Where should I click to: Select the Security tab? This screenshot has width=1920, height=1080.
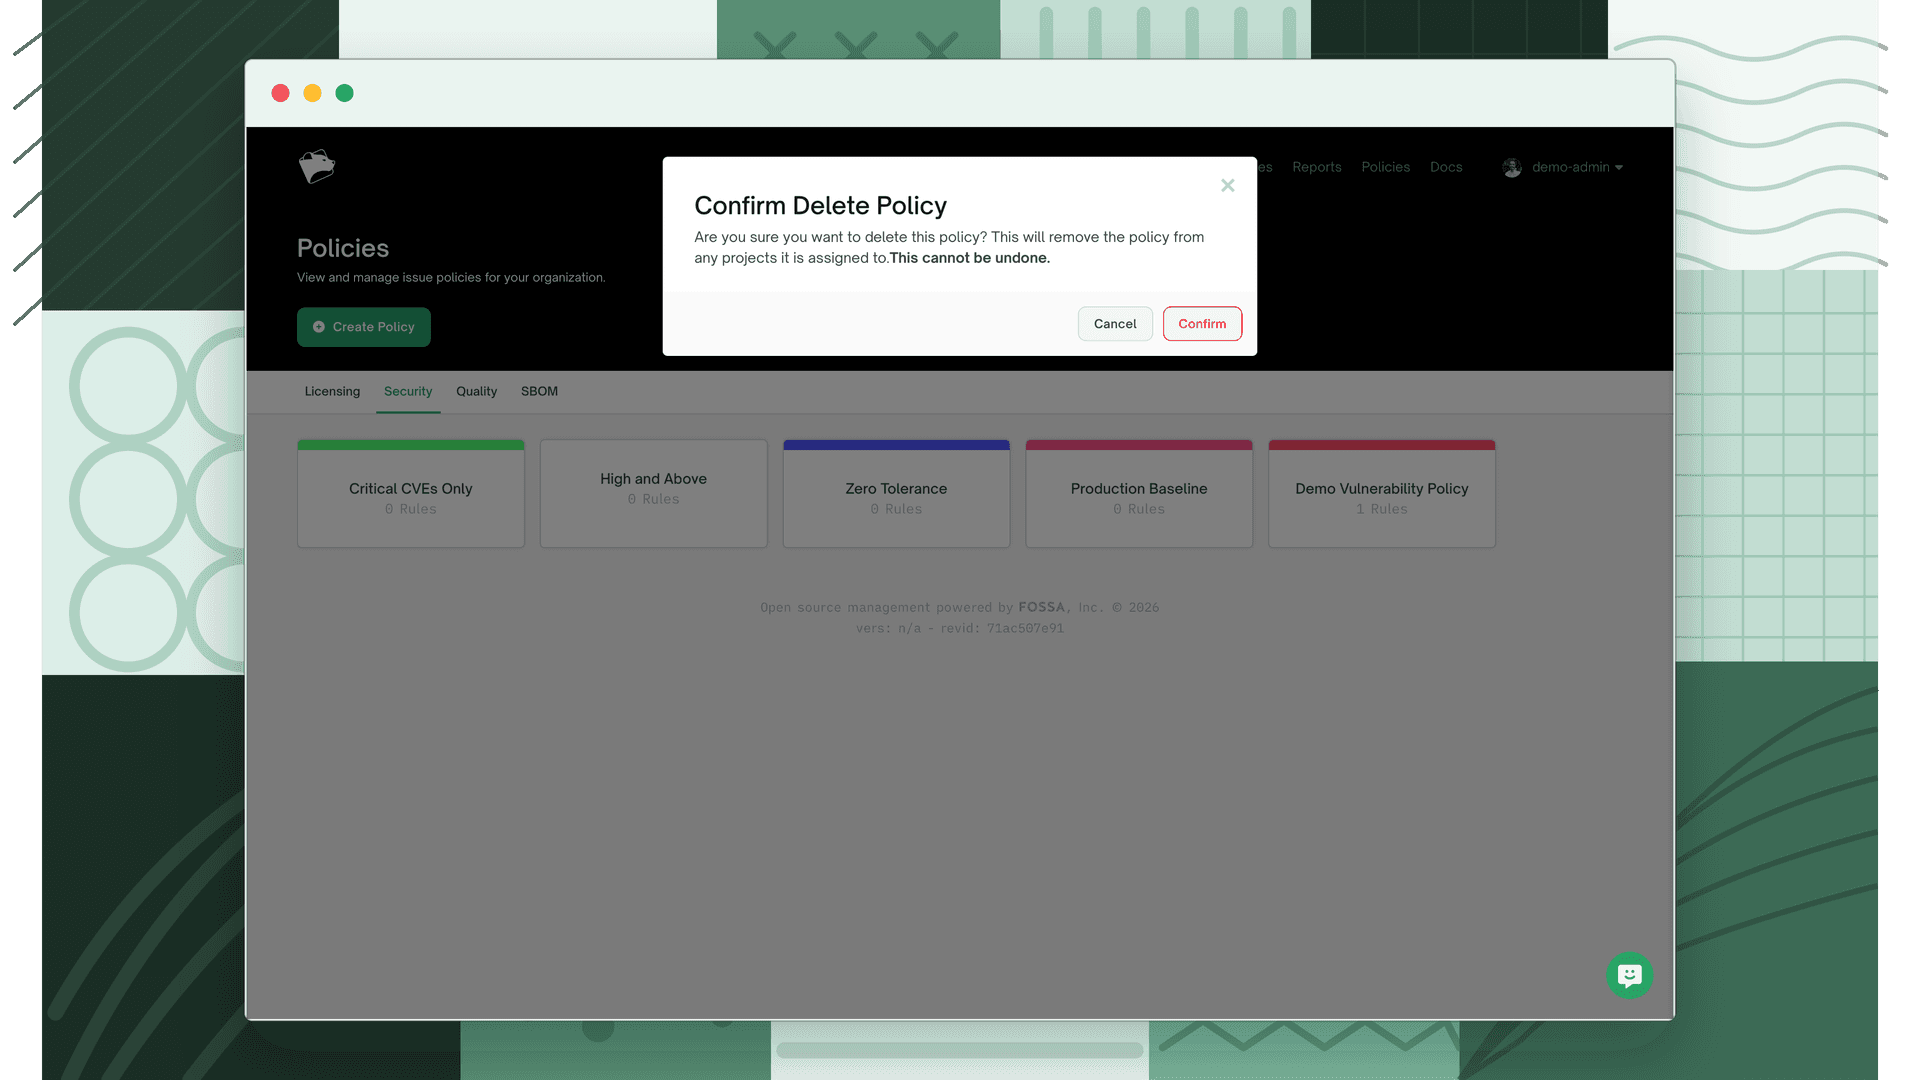point(408,392)
